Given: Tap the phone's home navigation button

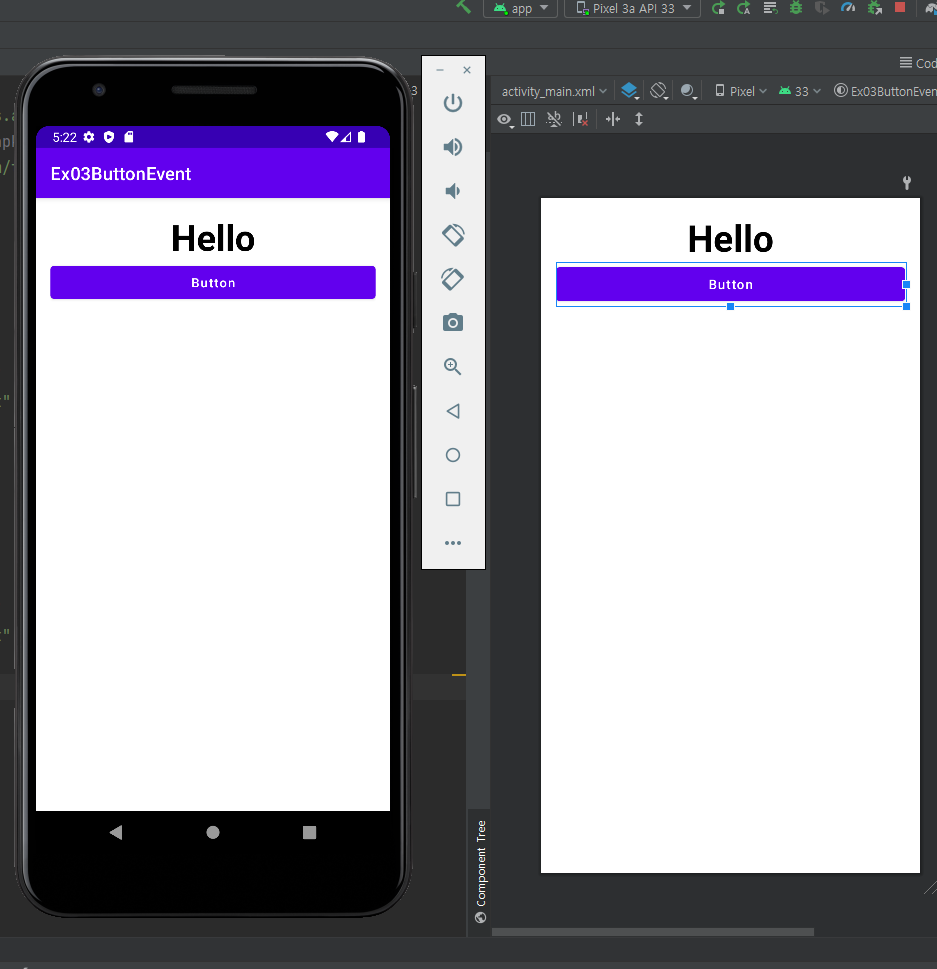Looking at the screenshot, I should click(213, 832).
